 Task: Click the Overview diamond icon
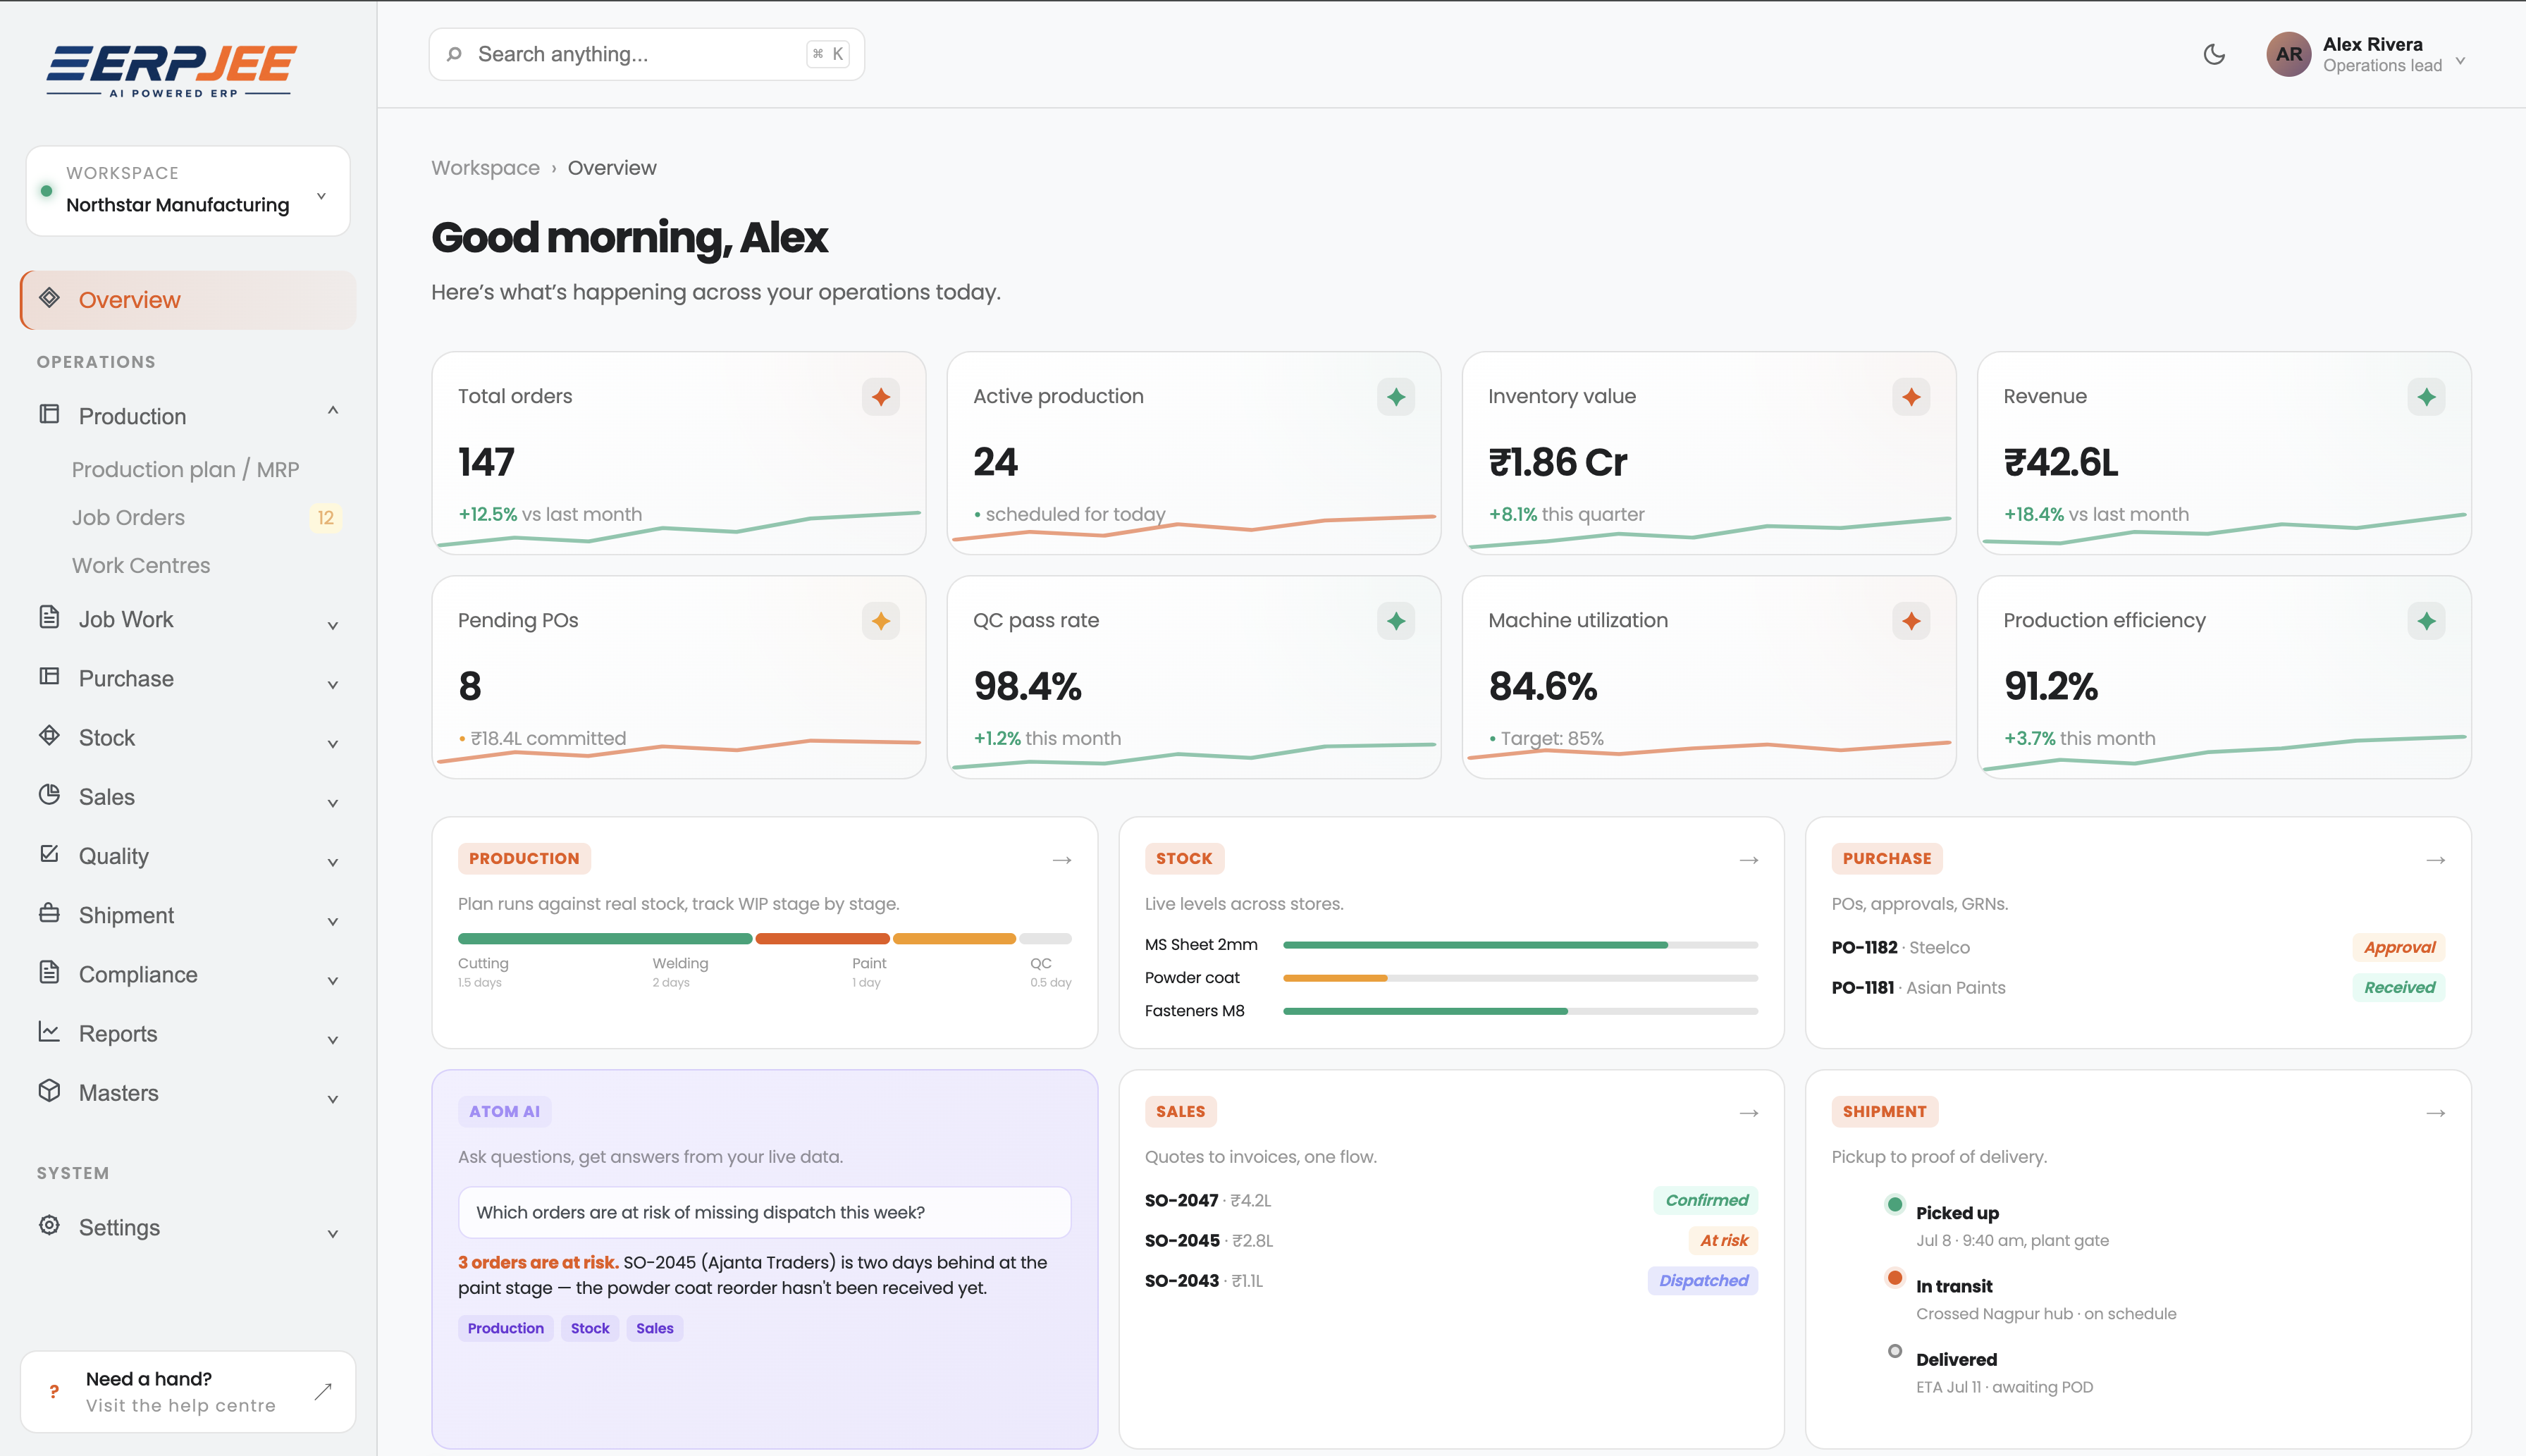pos(49,298)
